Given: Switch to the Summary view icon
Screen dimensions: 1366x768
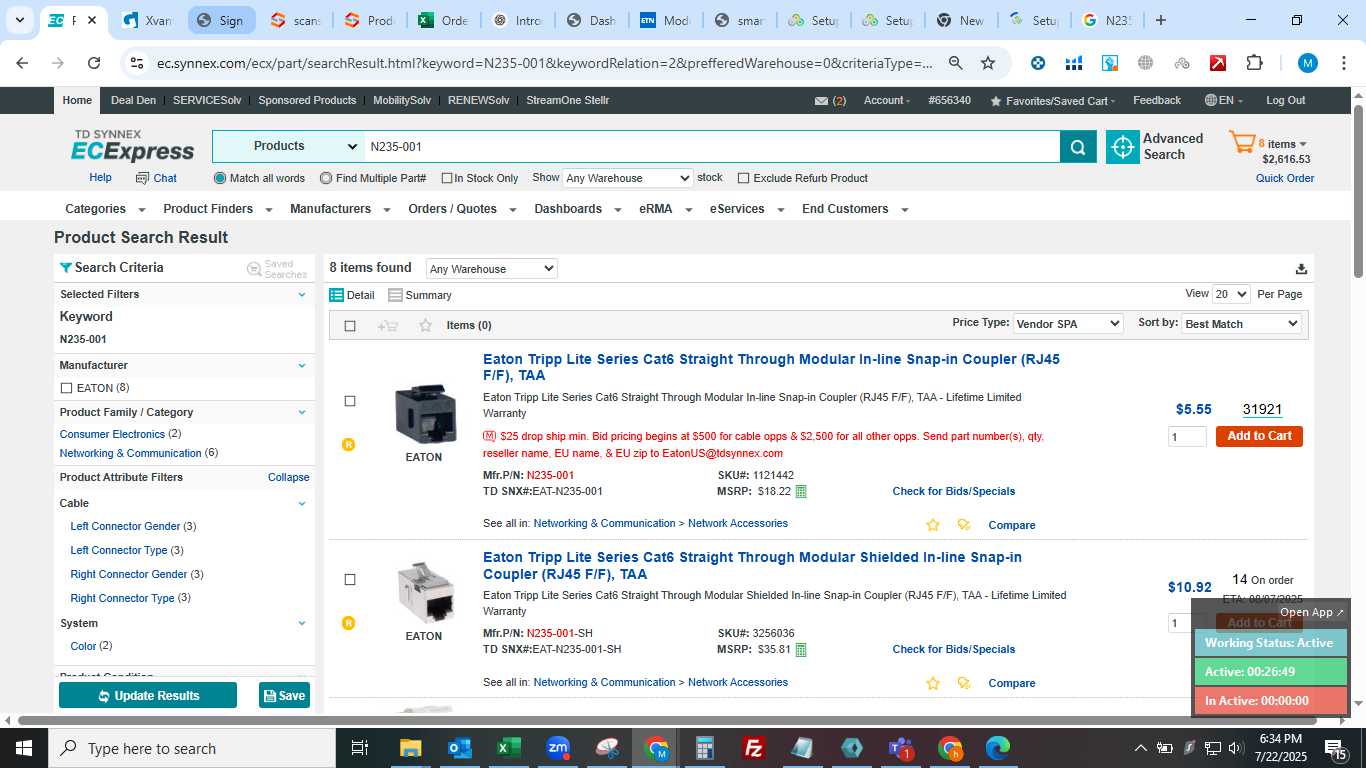Looking at the screenshot, I should click(x=395, y=295).
